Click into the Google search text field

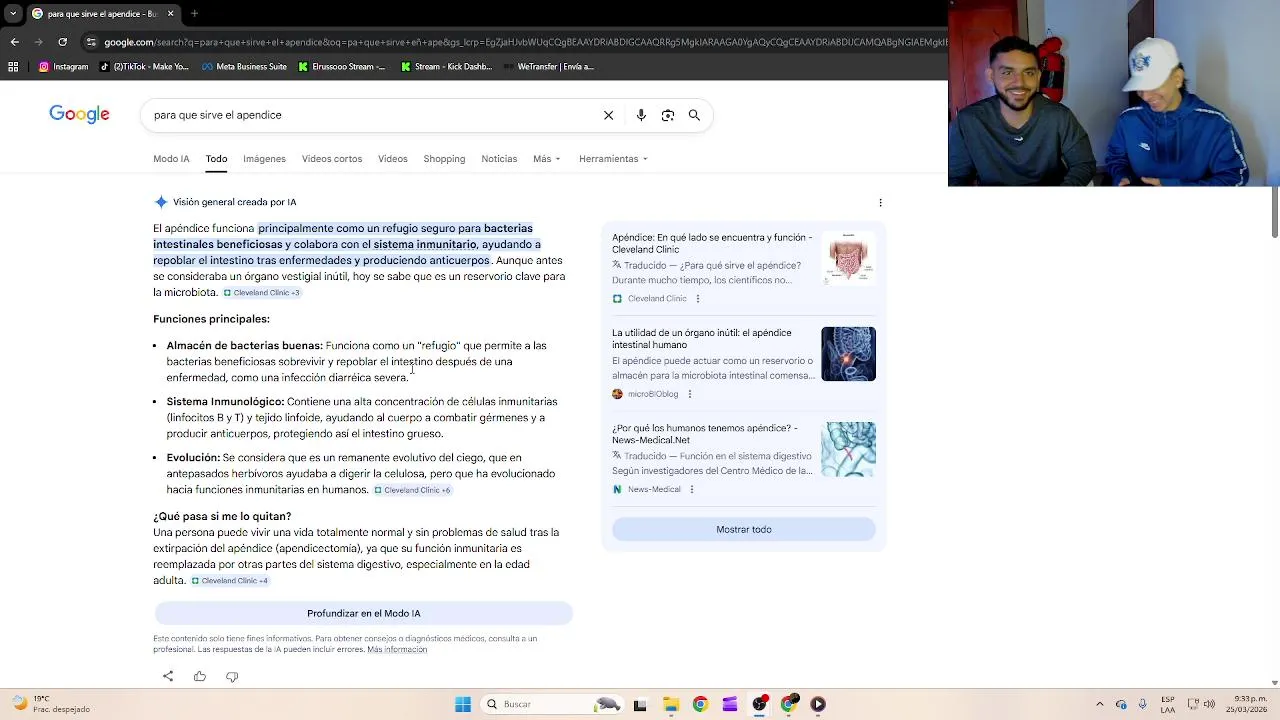[x=370, y=115]
